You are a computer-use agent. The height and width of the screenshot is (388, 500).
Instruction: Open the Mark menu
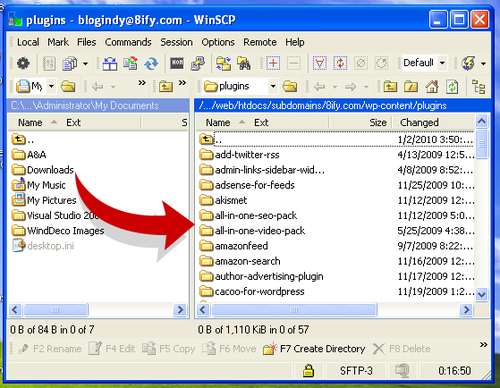[58, 42]
